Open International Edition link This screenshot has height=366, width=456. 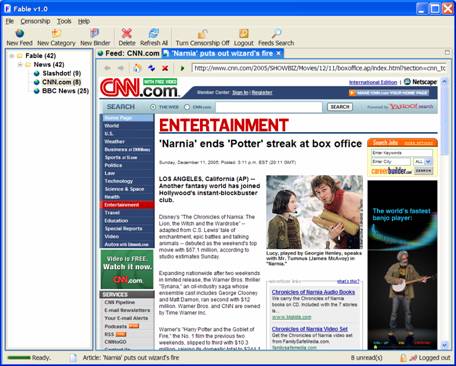tap(373, 82)
